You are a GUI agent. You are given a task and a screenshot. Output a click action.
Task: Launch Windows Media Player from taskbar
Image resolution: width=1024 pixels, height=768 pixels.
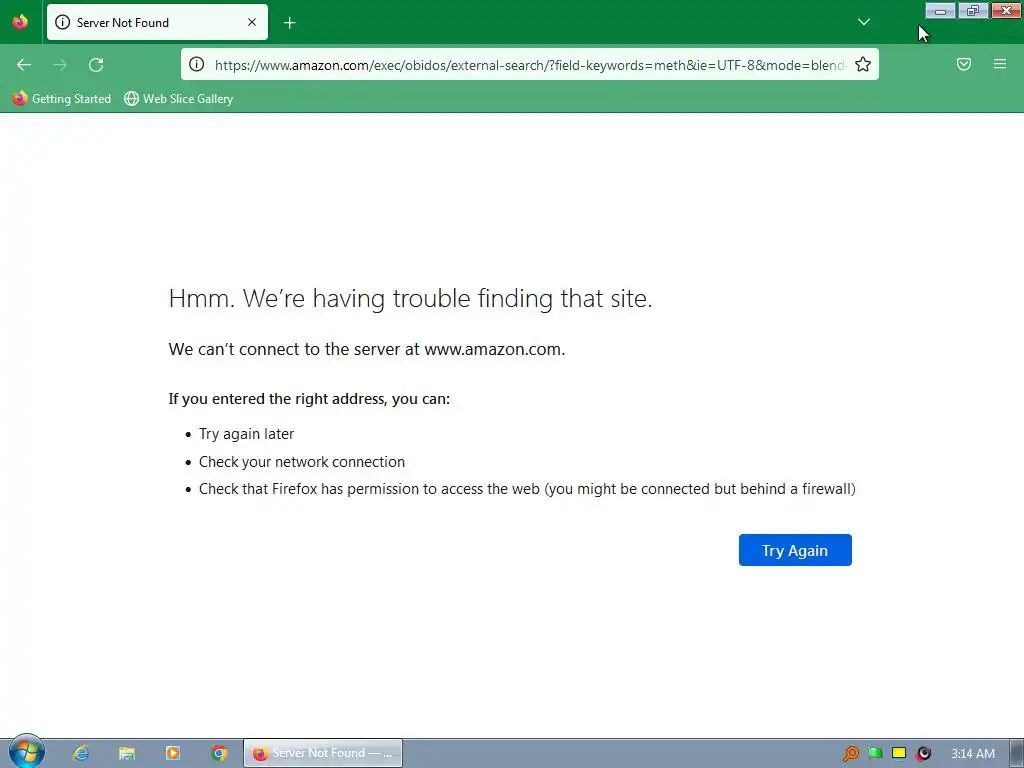pos(173,753)
